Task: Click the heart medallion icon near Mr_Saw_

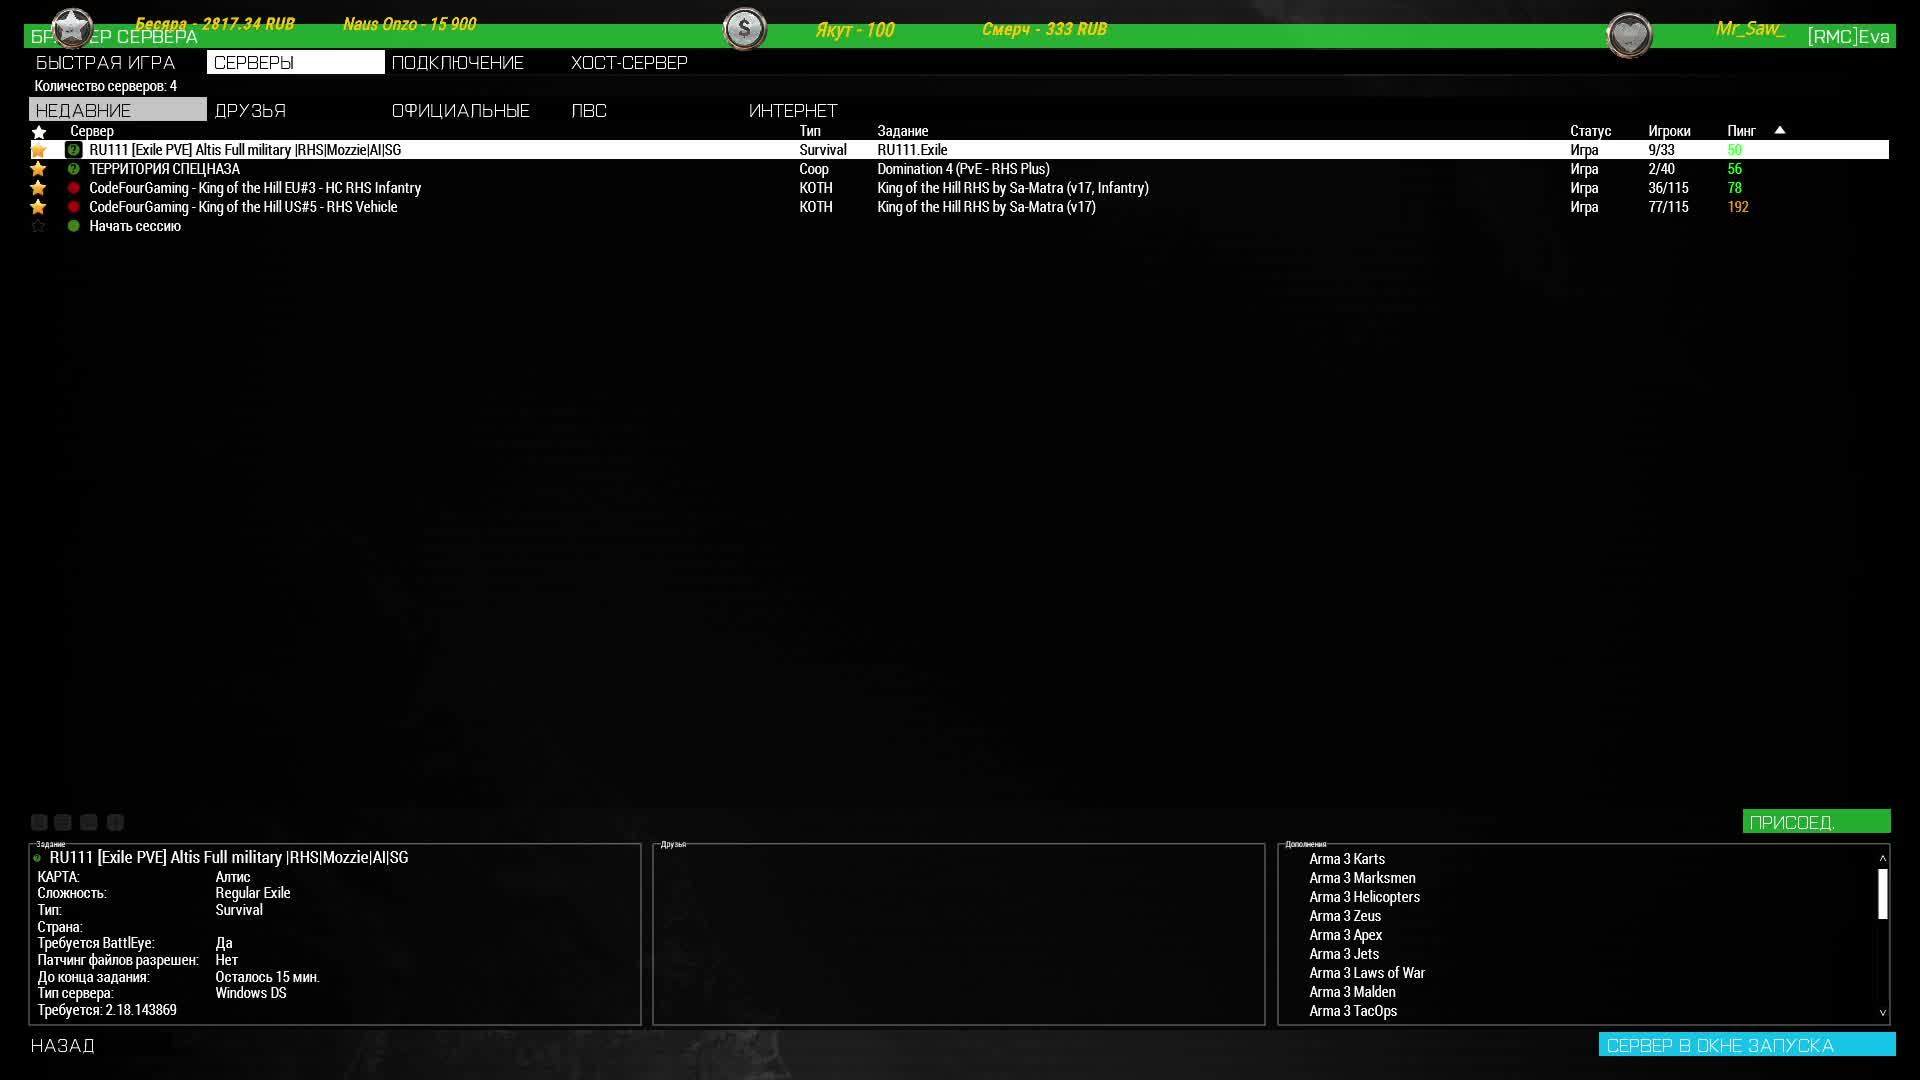Action: coord(1629,36)
